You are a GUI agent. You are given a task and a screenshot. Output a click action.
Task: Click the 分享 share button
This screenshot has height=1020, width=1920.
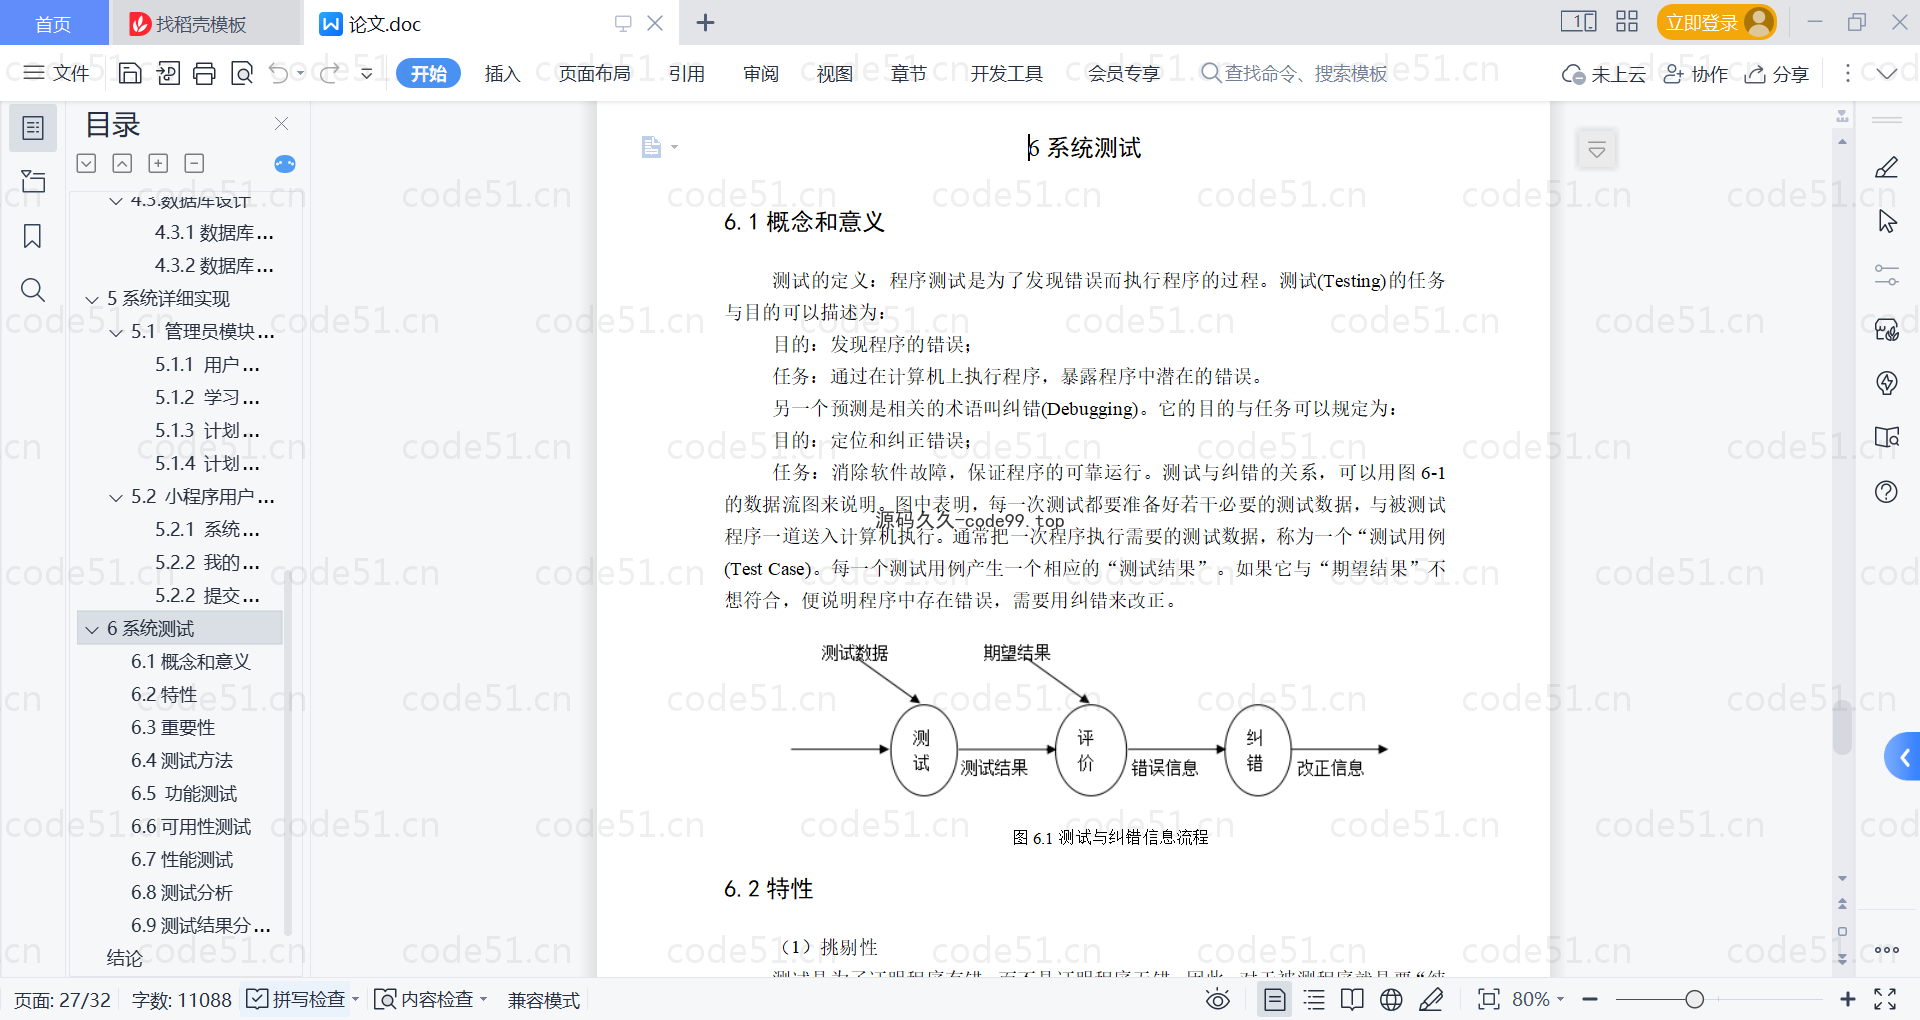click(x=1777, y=73)
